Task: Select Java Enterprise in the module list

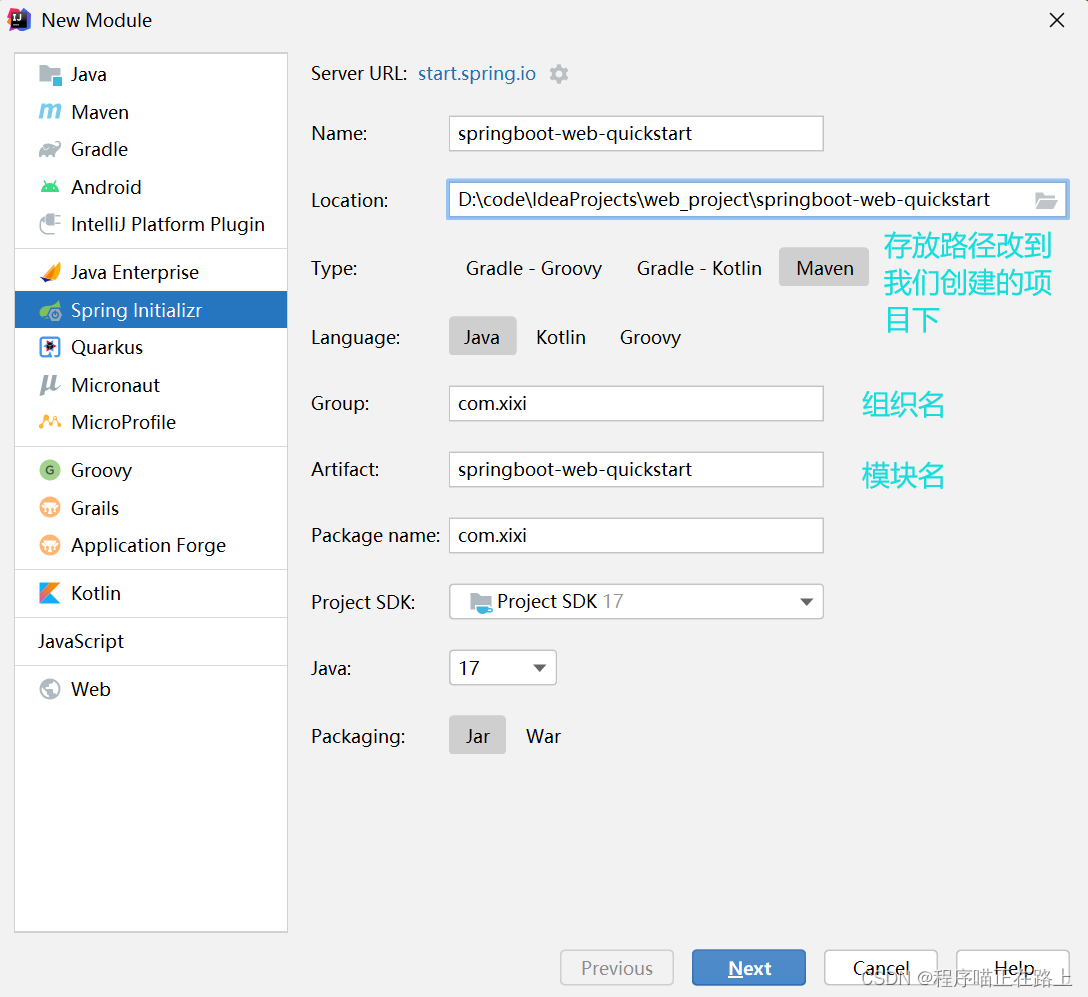Action: [x=134, y=272]
